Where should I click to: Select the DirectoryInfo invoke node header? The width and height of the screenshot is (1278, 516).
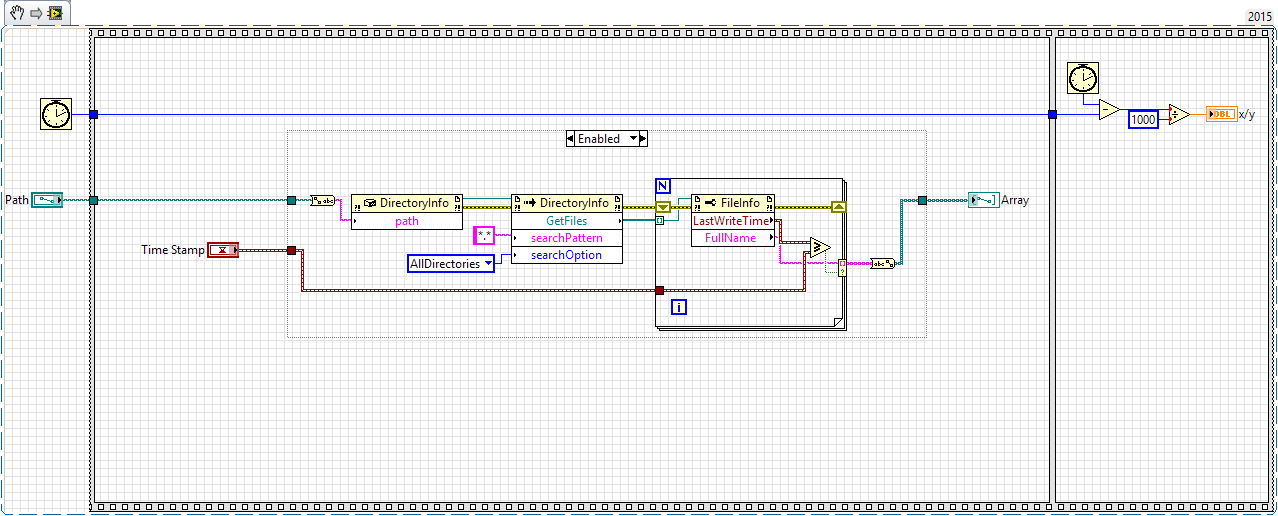[567, 203]
